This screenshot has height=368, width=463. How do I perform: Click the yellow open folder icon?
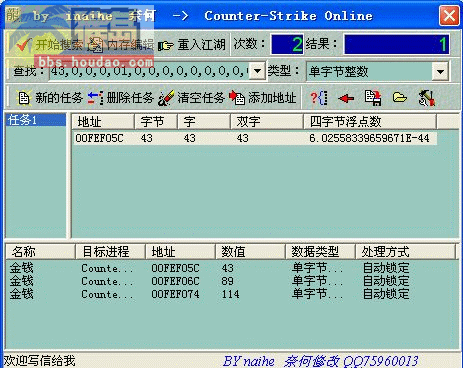click(399, 98)
